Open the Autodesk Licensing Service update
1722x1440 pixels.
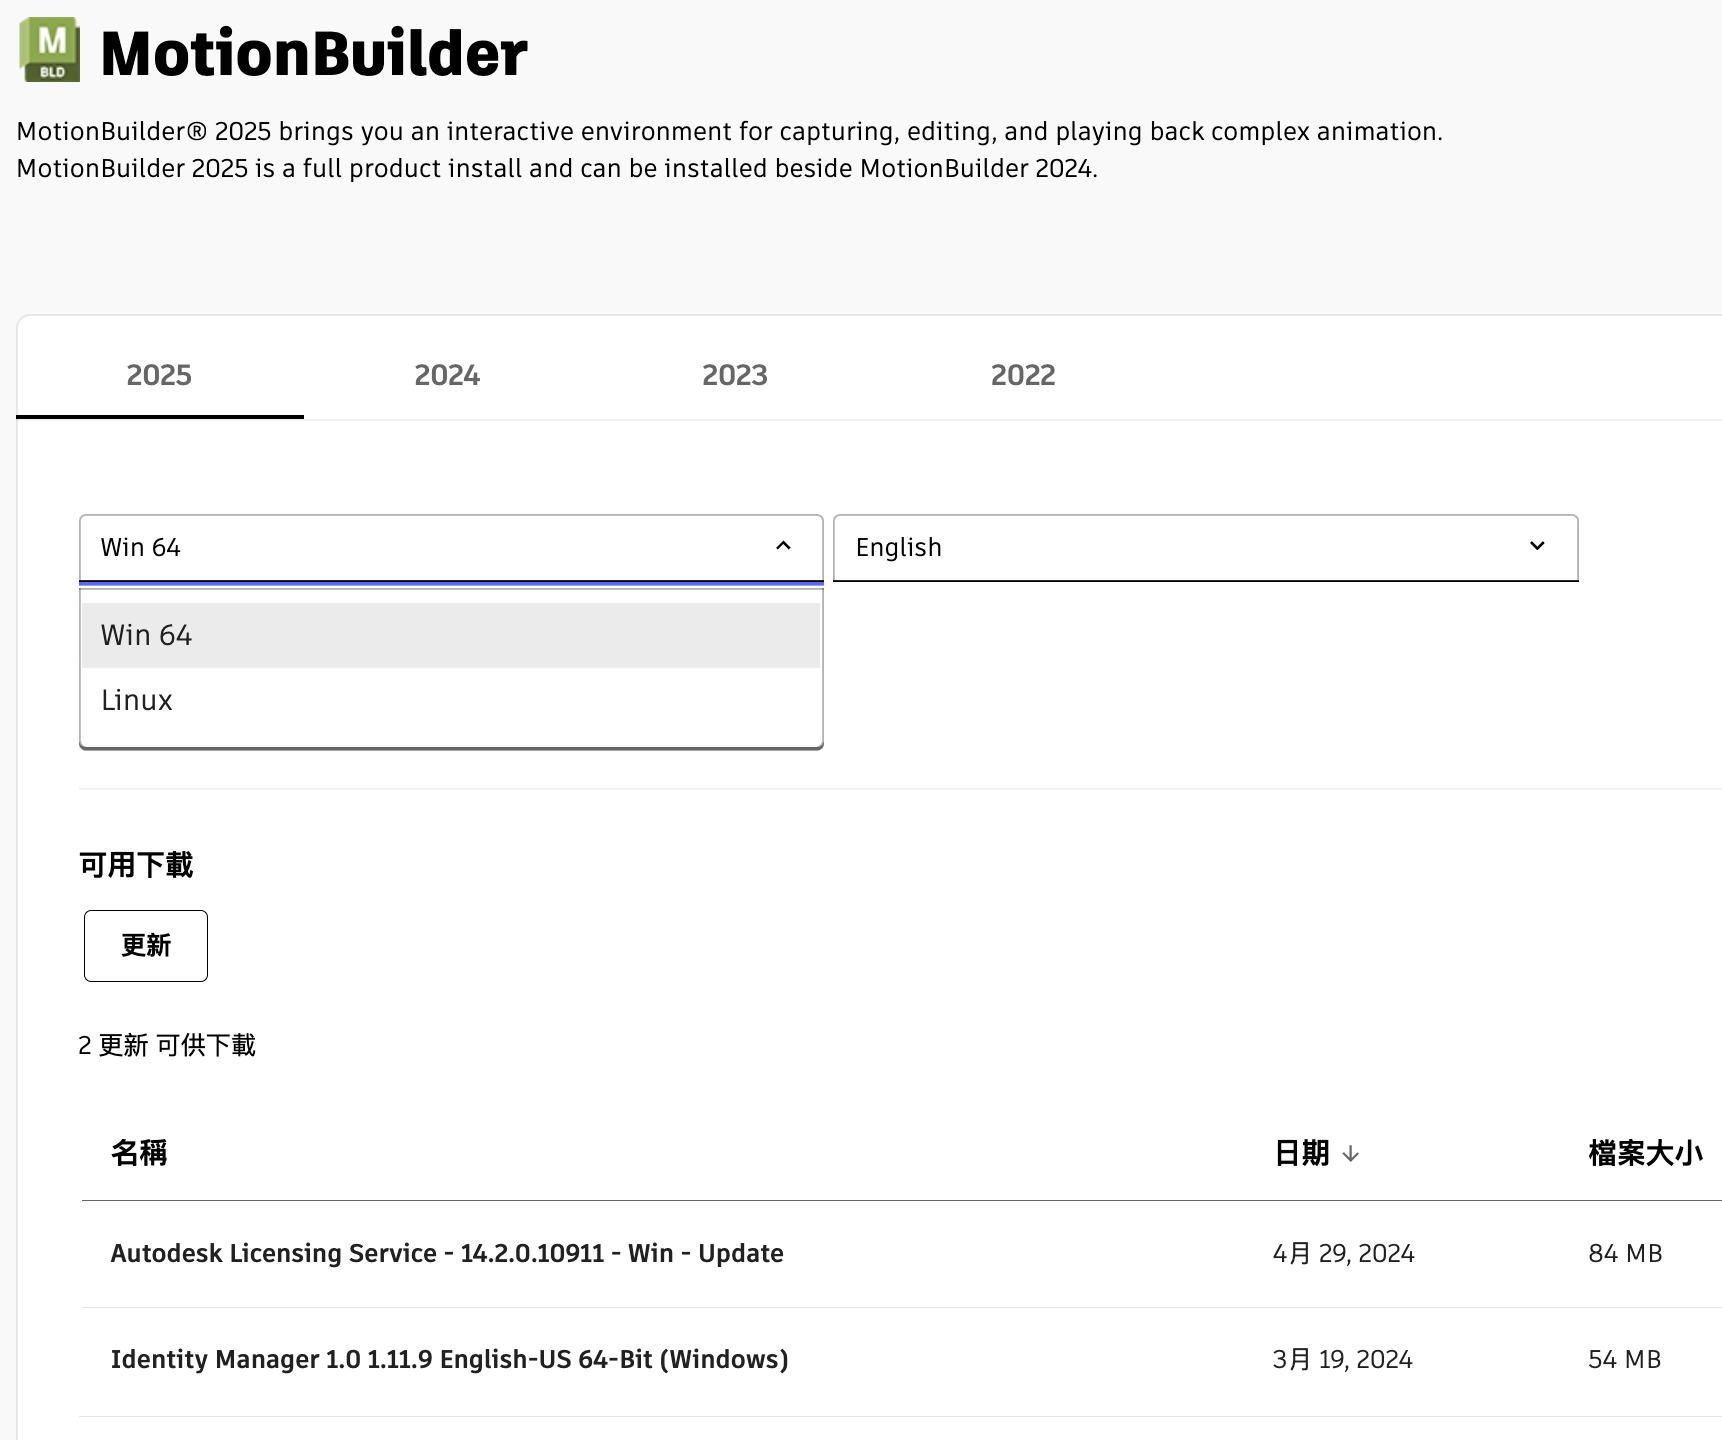pos(447,1253)
